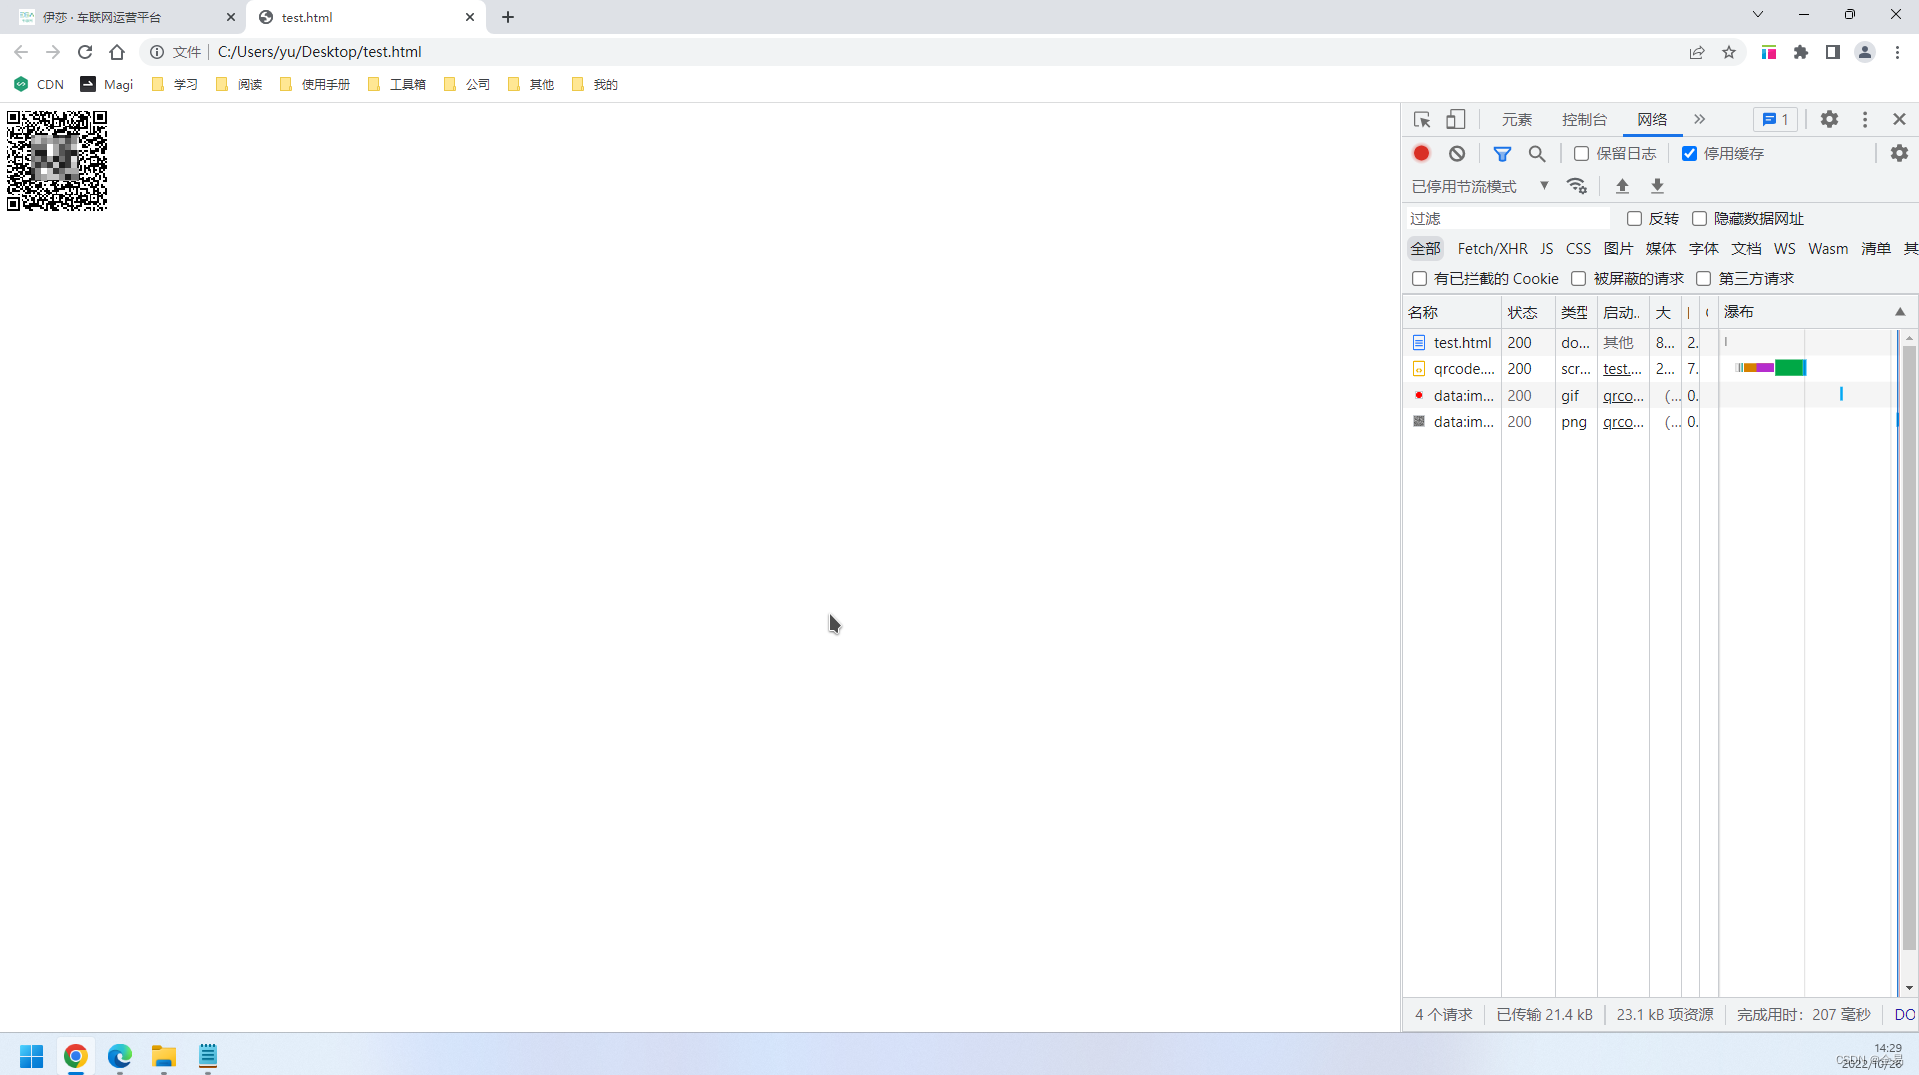Viewport: 1919px width, 1075px height.
Task: Check the 有已拦截的 Cookie checkbox
Action: coord(1419,278)
